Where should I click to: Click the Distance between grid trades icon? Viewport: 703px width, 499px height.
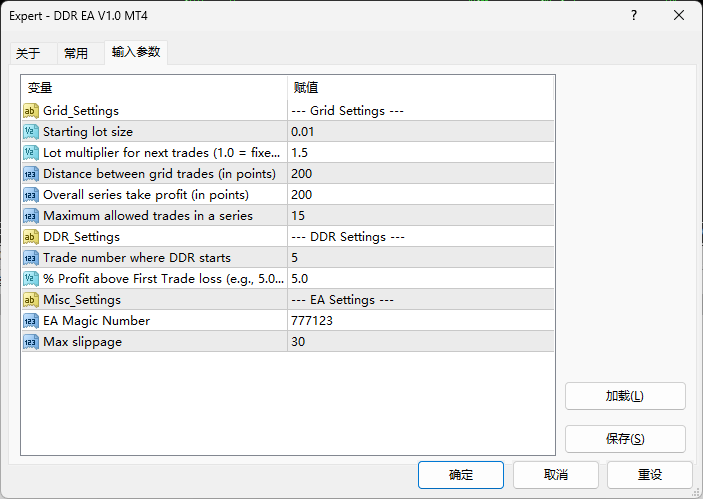point(31,174)
